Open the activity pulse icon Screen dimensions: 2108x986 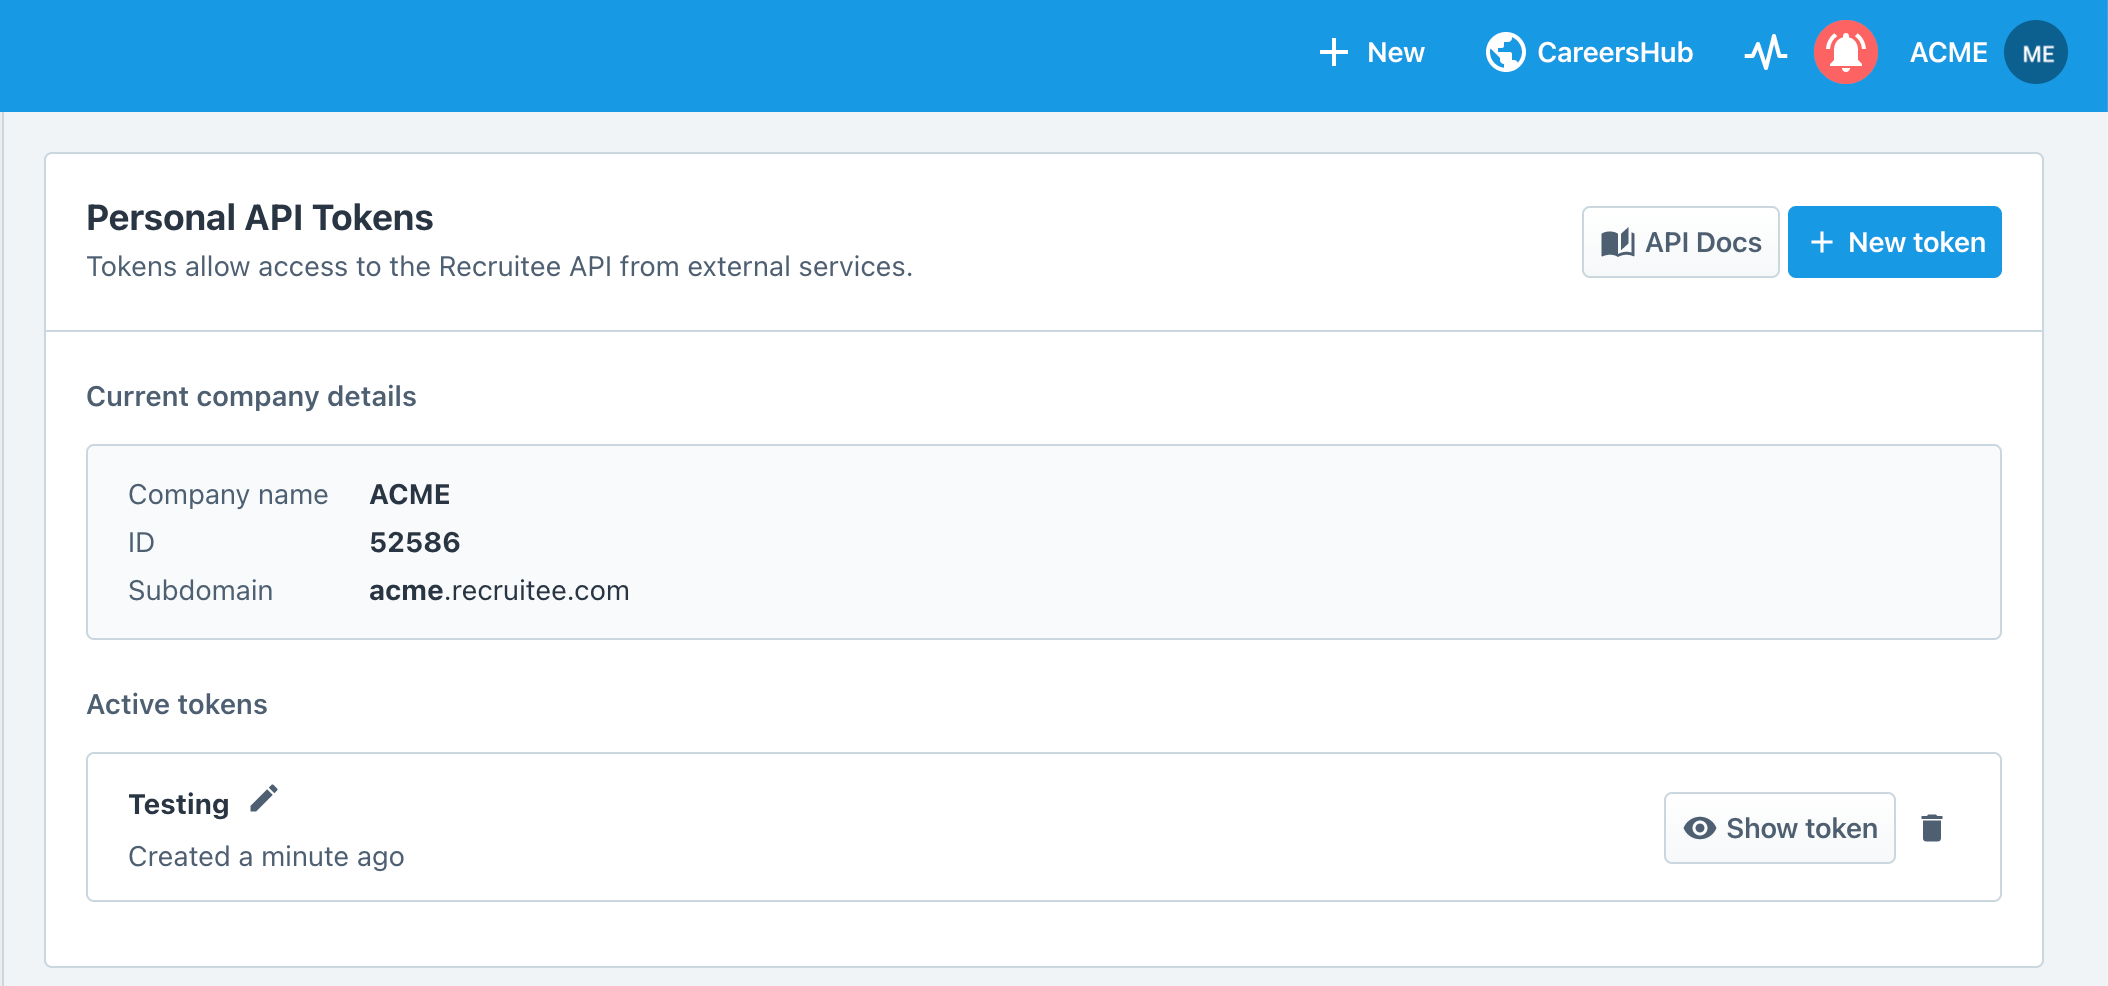click(x=1766, y=52)
